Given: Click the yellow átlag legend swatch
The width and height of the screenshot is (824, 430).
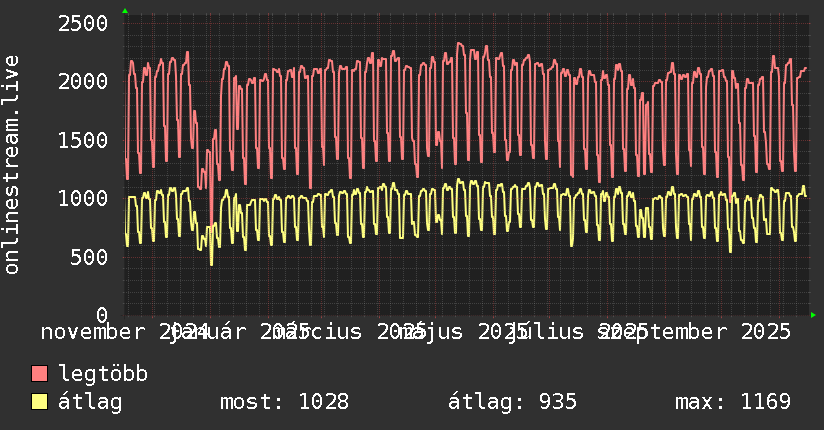Looking at the screenshot, I should (x=39, y=402).
